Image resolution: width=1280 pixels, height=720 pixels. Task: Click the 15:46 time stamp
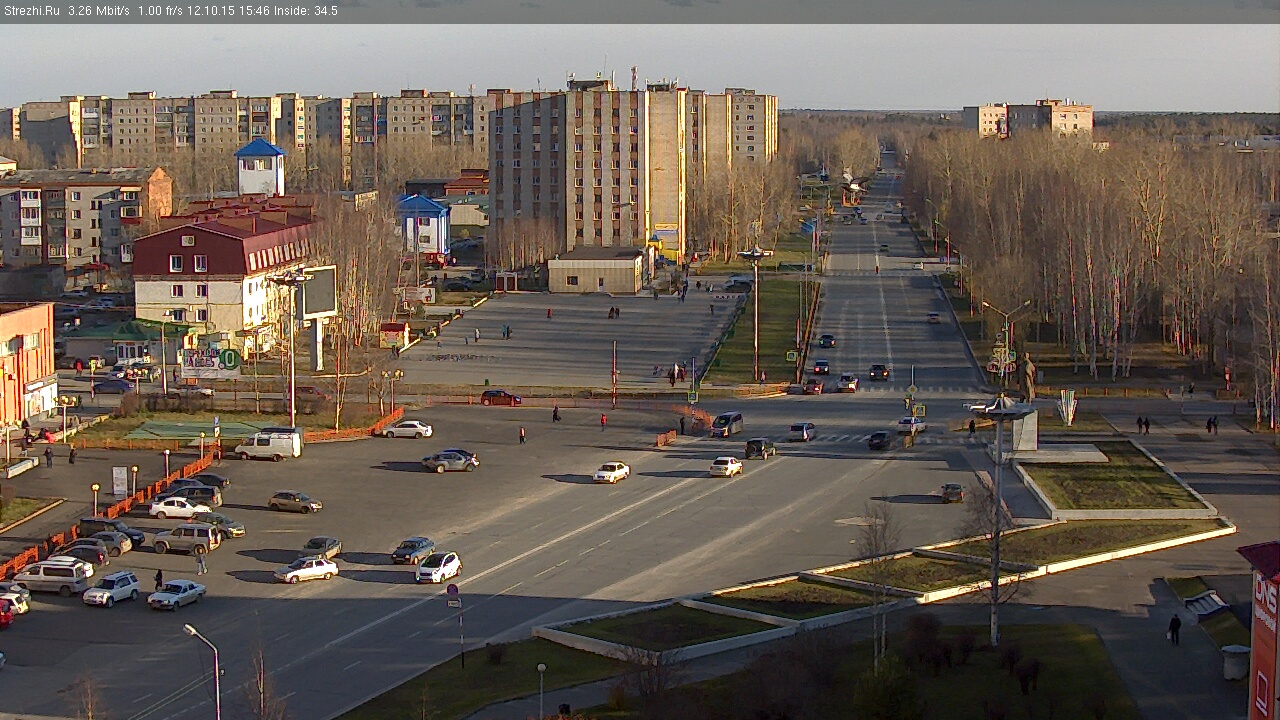[256, 11]
